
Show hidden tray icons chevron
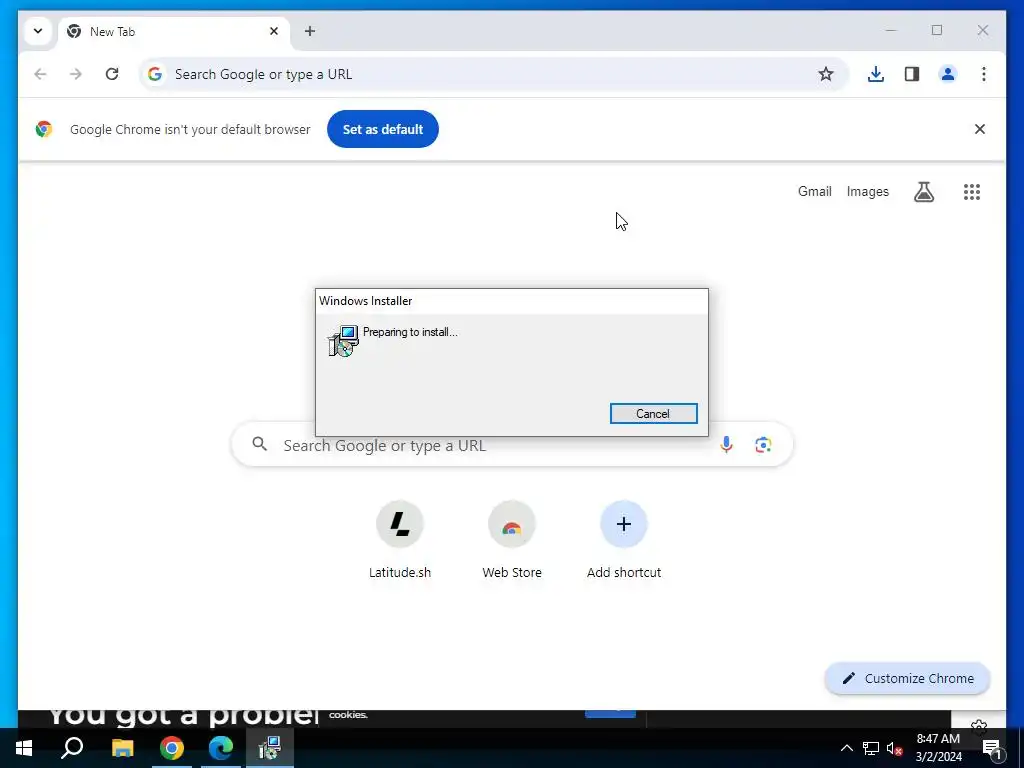coord(846,748)
